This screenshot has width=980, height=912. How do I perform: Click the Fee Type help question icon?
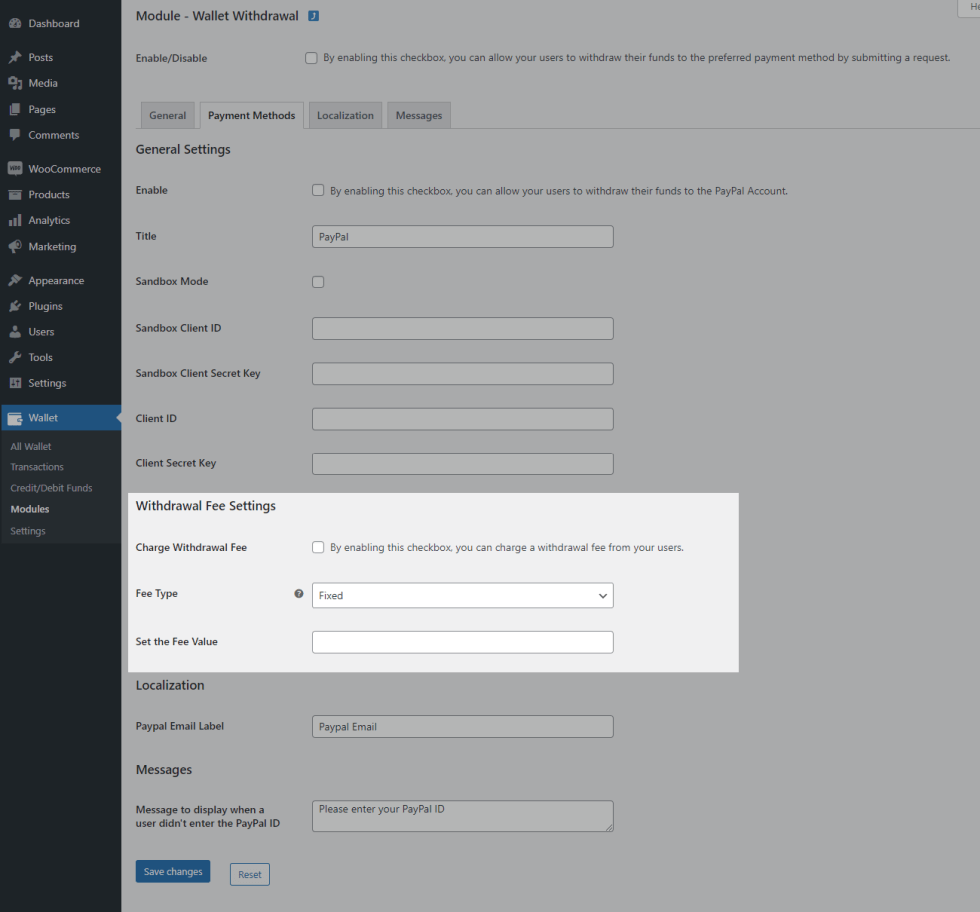click(298, 593)
